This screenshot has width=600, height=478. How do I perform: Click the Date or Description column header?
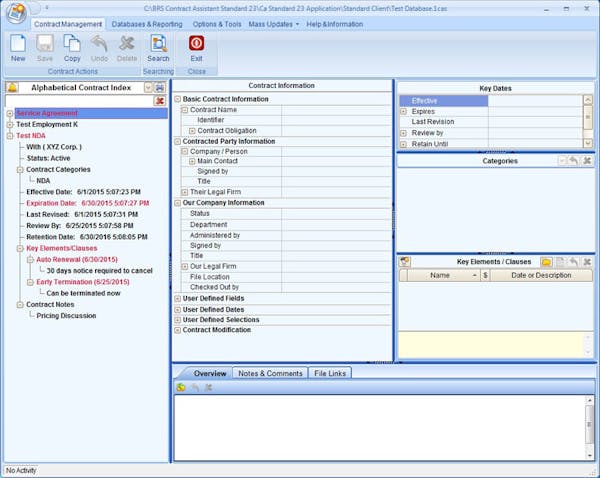click(541, 275)
